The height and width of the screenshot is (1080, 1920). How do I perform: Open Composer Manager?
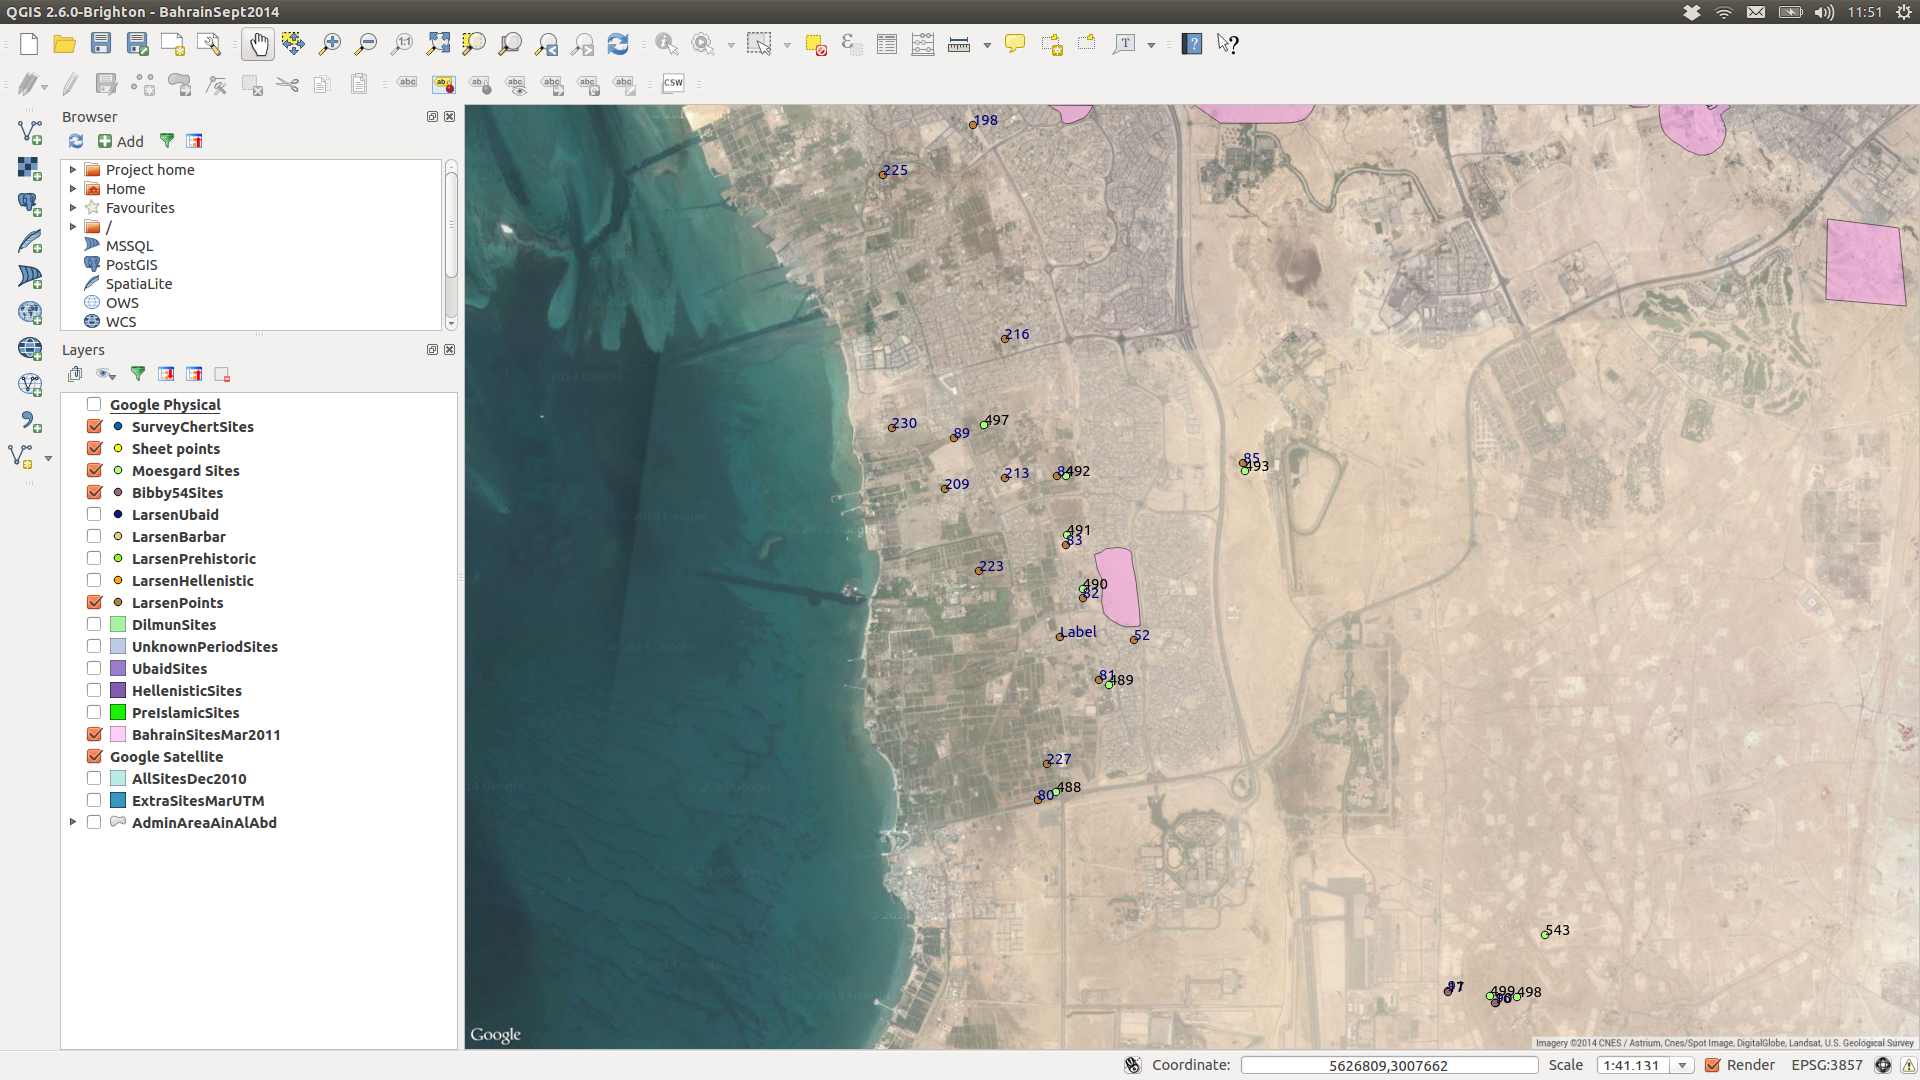pos(209,44)
